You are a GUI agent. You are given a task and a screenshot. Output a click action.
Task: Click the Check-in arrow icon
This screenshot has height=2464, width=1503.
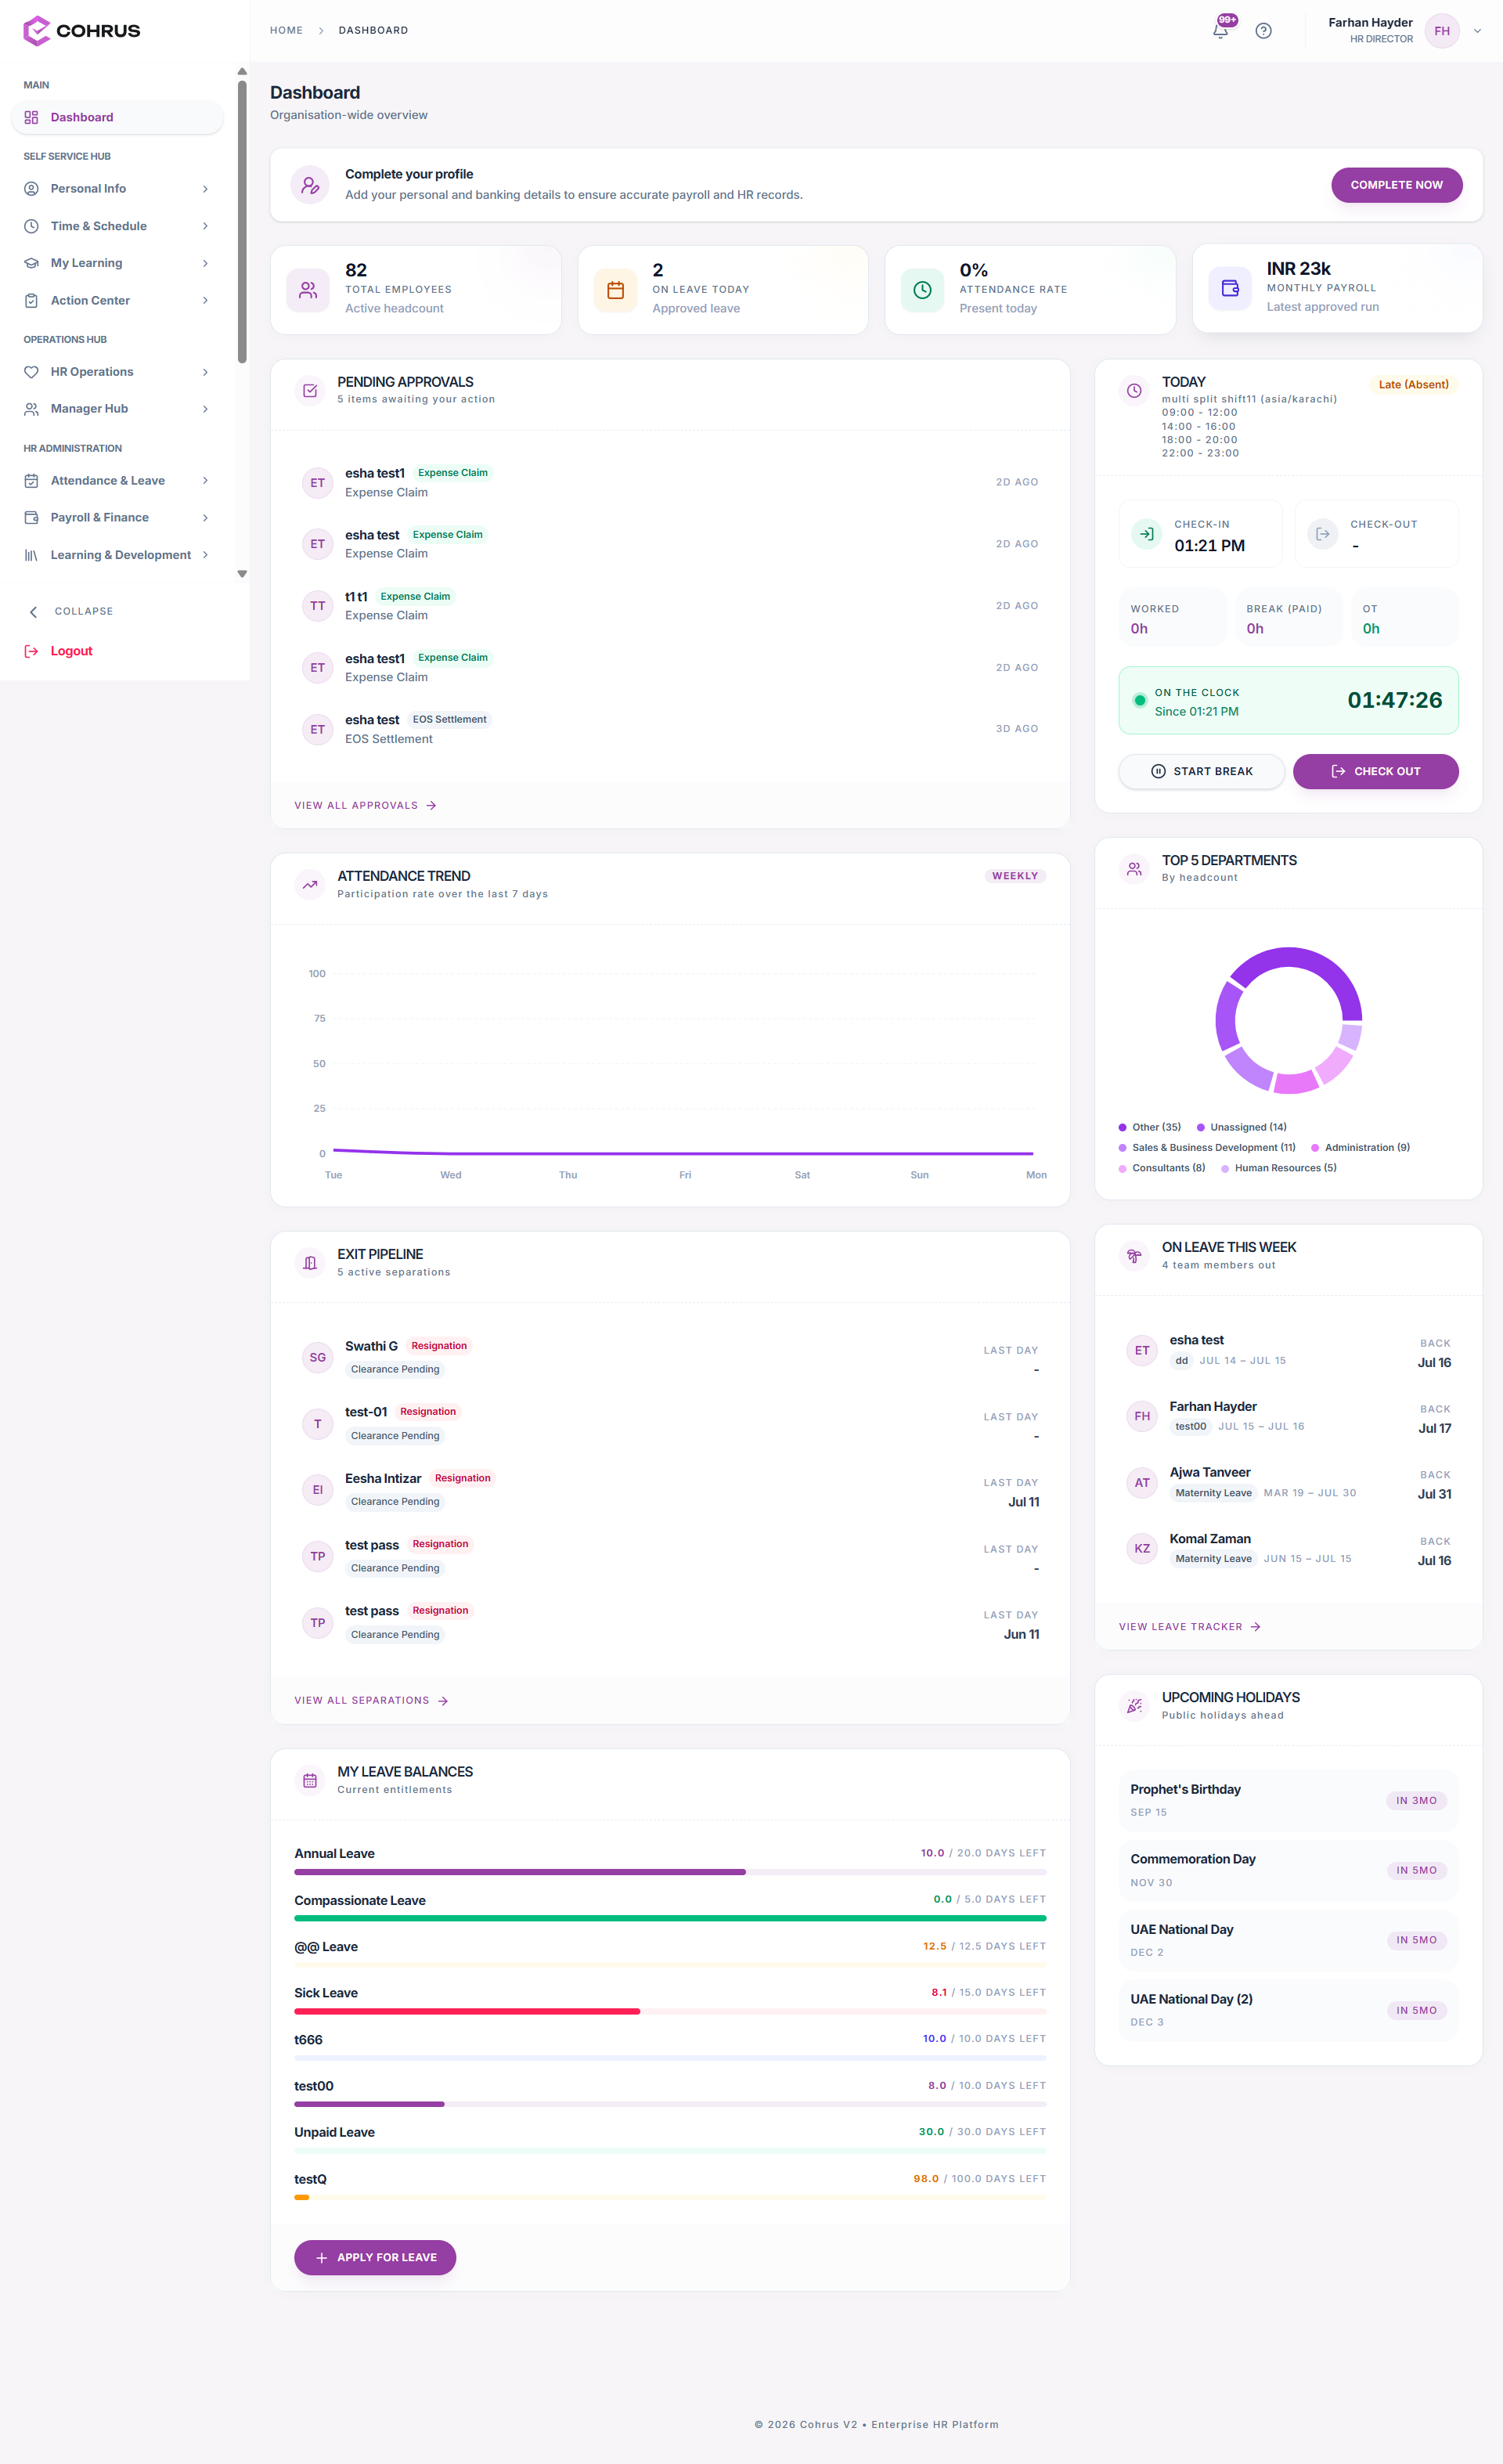1147,534
